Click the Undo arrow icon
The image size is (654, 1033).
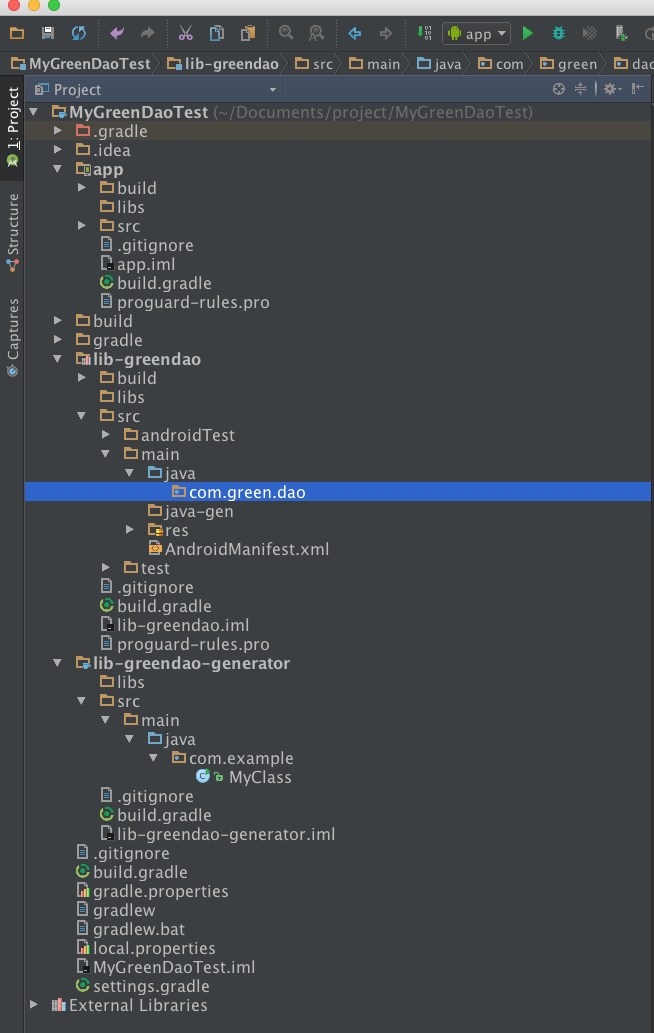(118, 34)
